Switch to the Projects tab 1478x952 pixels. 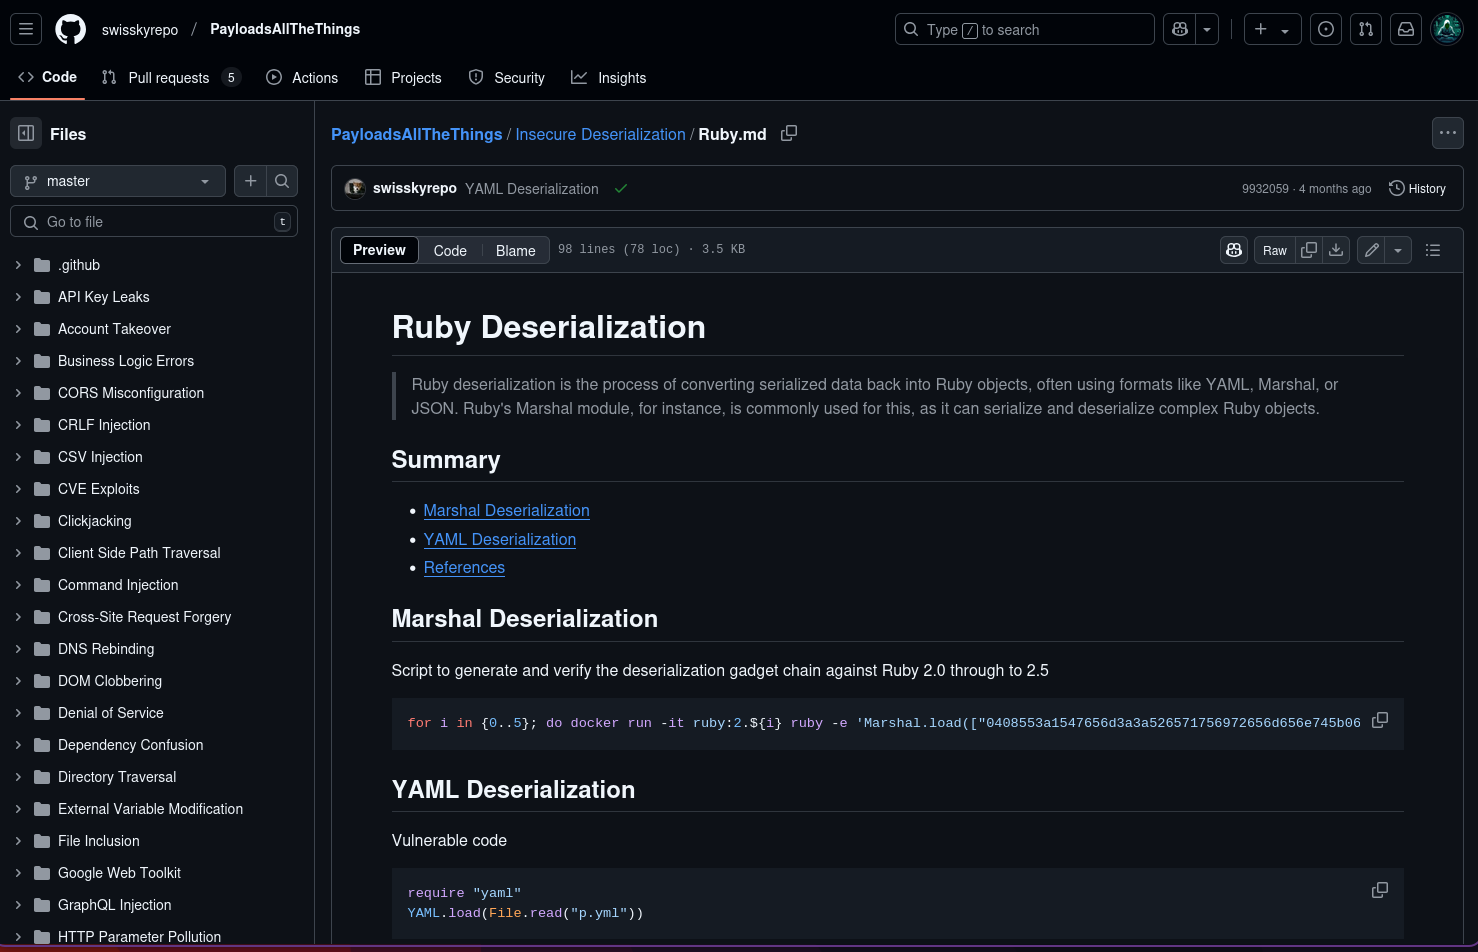tap(403, 77)
